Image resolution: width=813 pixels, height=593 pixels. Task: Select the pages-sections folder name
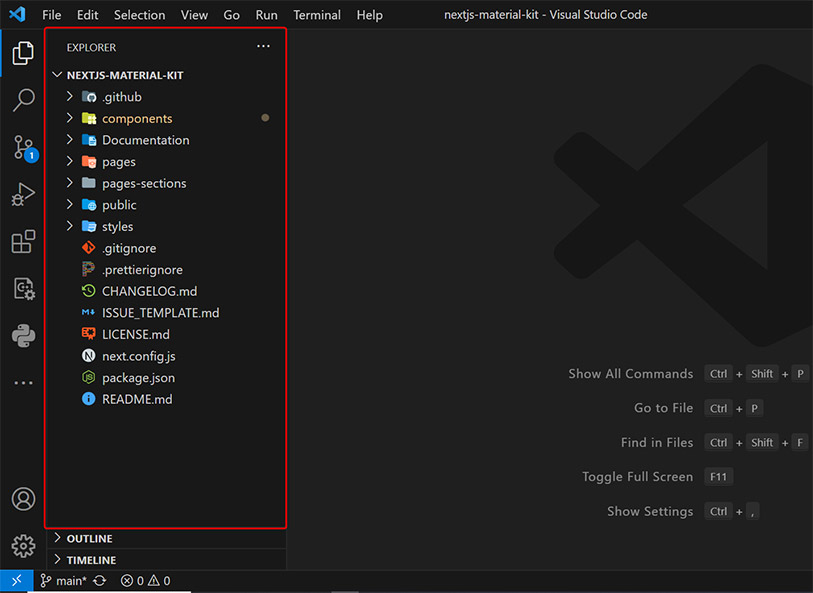click(x=144, y=183)
